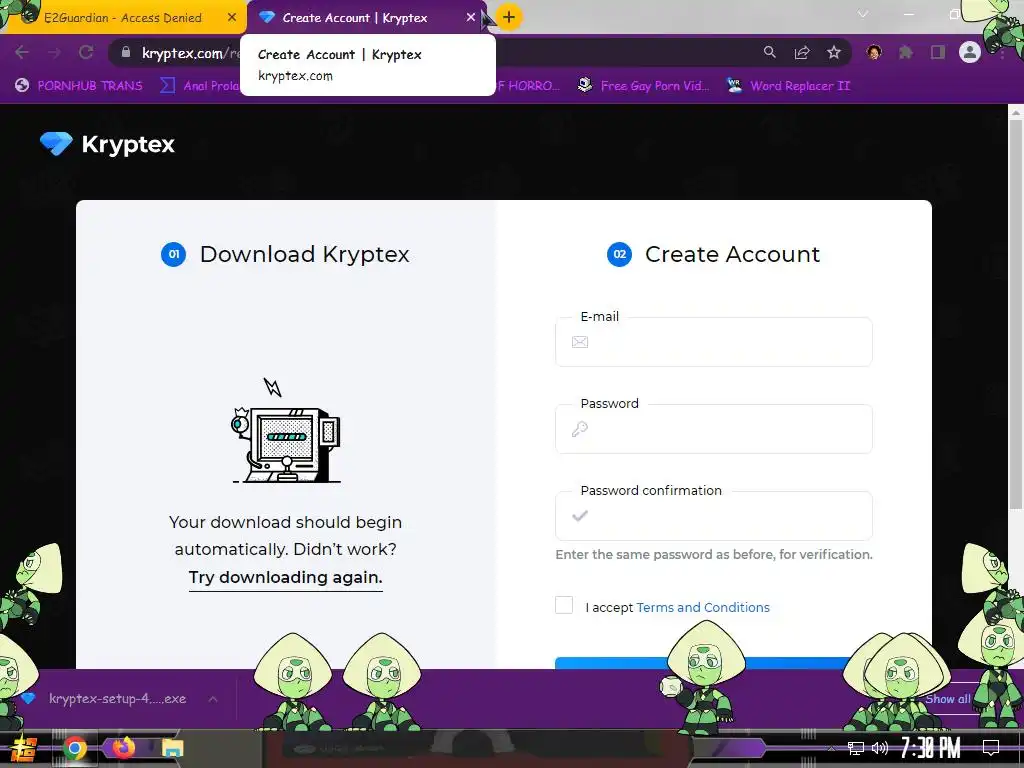Focus the Password confirmation field
This screenshot has height=768, width=1024.
click(x=714, y=516)
